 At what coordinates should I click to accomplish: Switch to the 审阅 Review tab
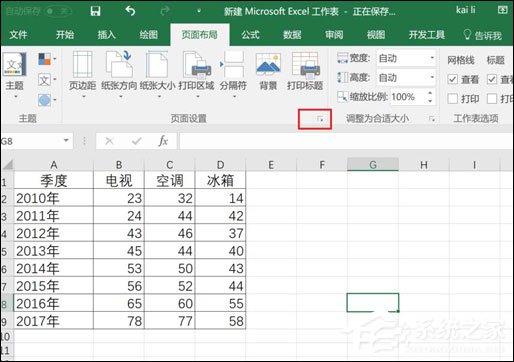(334, 35)
